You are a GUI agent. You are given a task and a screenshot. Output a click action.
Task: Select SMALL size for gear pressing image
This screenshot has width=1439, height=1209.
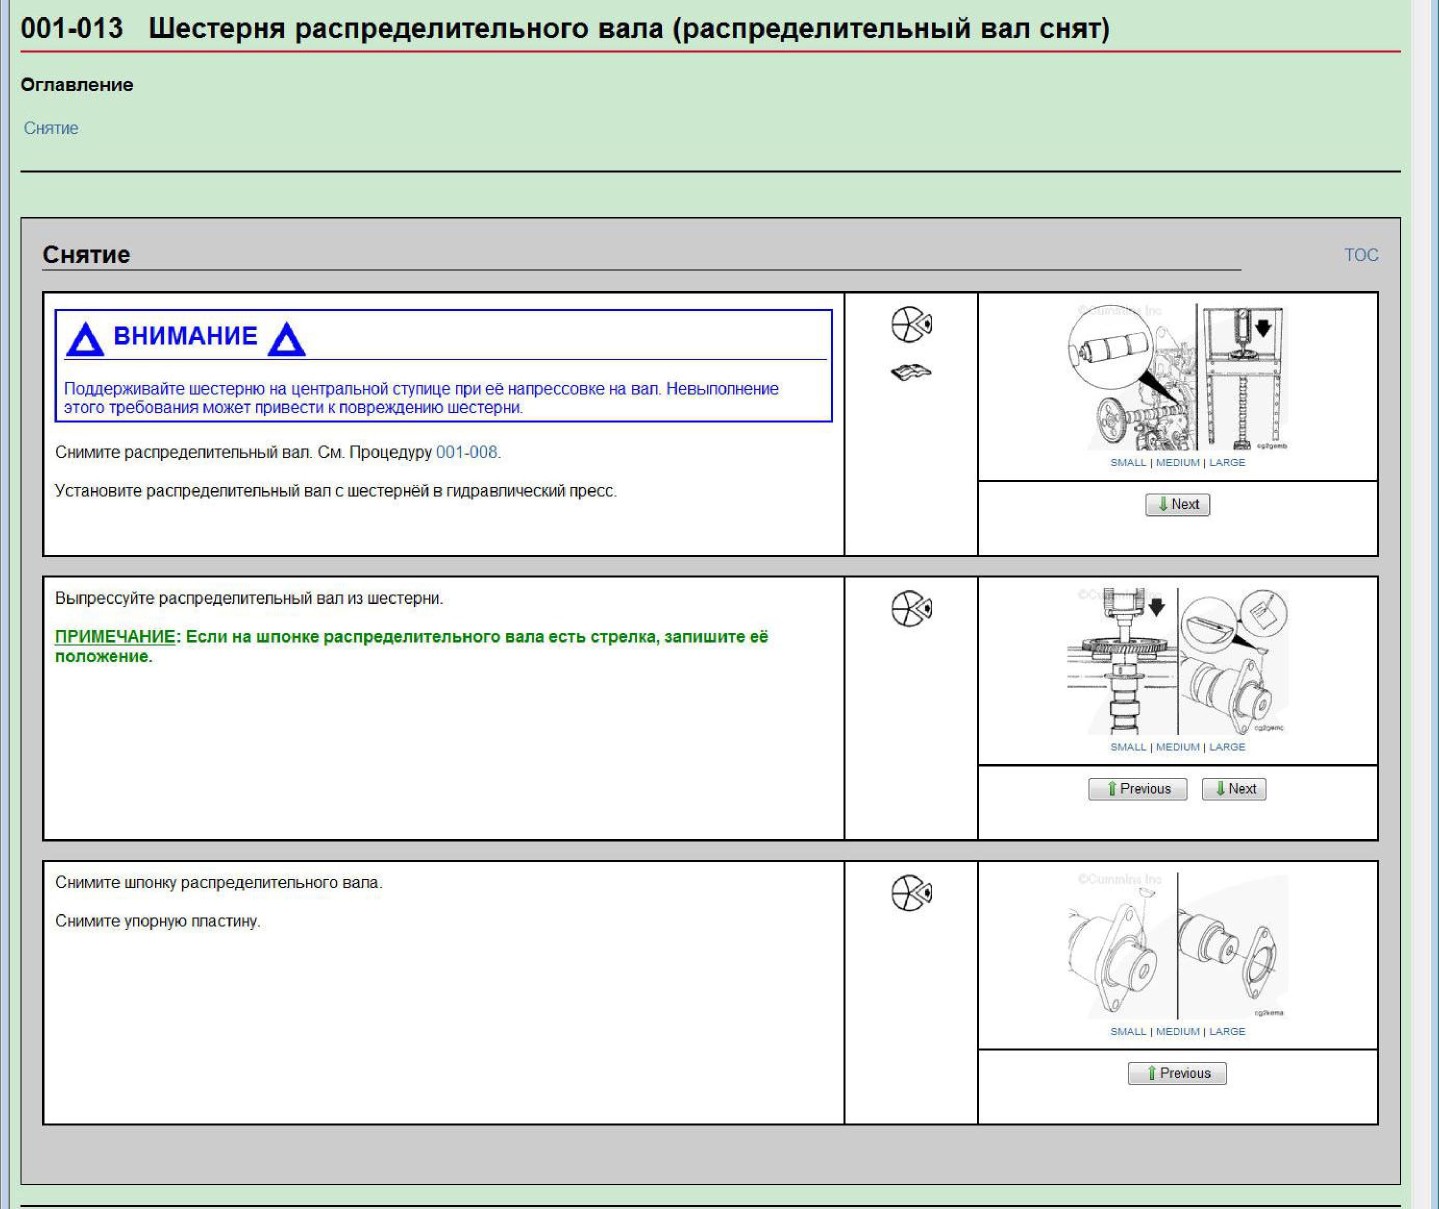(x=1128, y=747)
